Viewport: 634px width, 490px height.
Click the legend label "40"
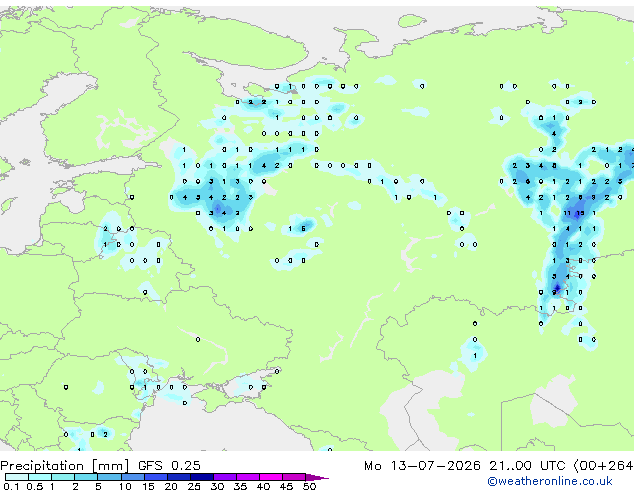pos(263,486)
